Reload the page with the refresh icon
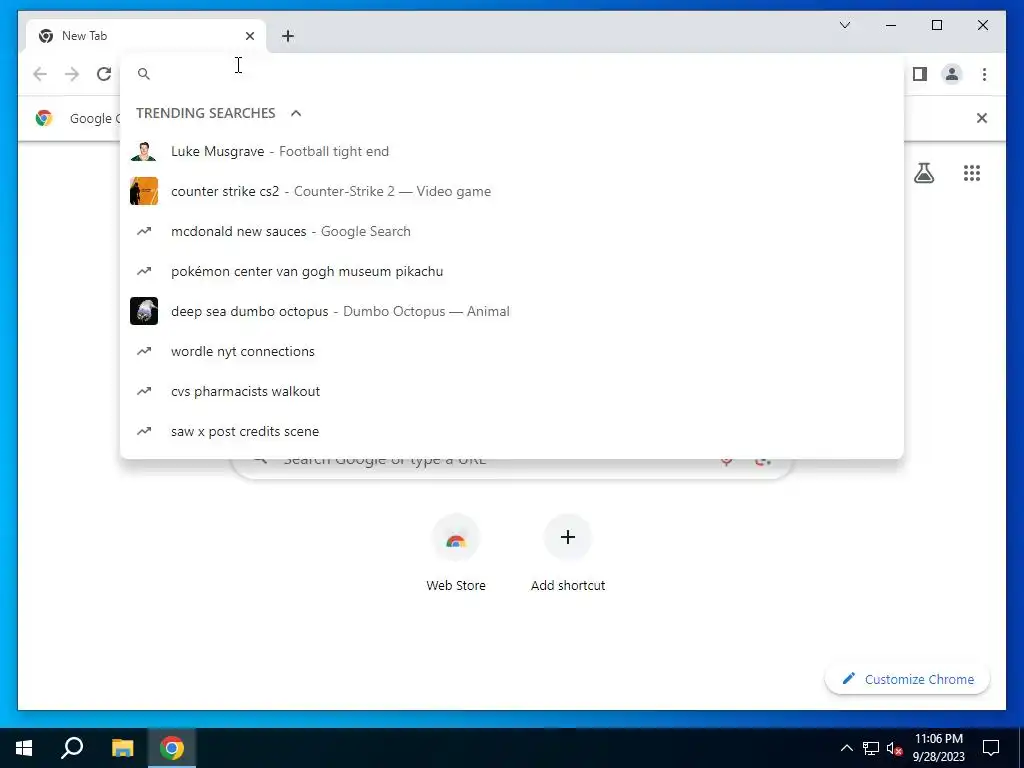The height and width of the screenshot is (768, 1024). tap(104, 74)
